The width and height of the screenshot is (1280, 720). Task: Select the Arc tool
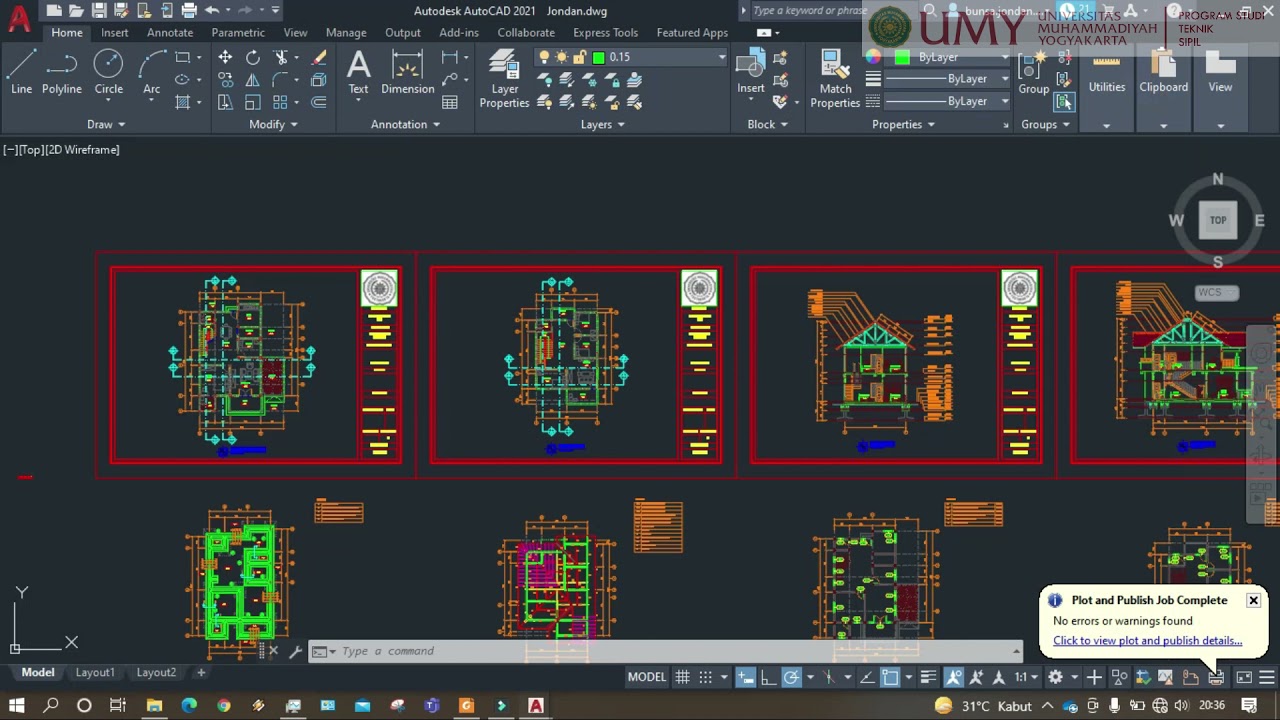[151, 73]
